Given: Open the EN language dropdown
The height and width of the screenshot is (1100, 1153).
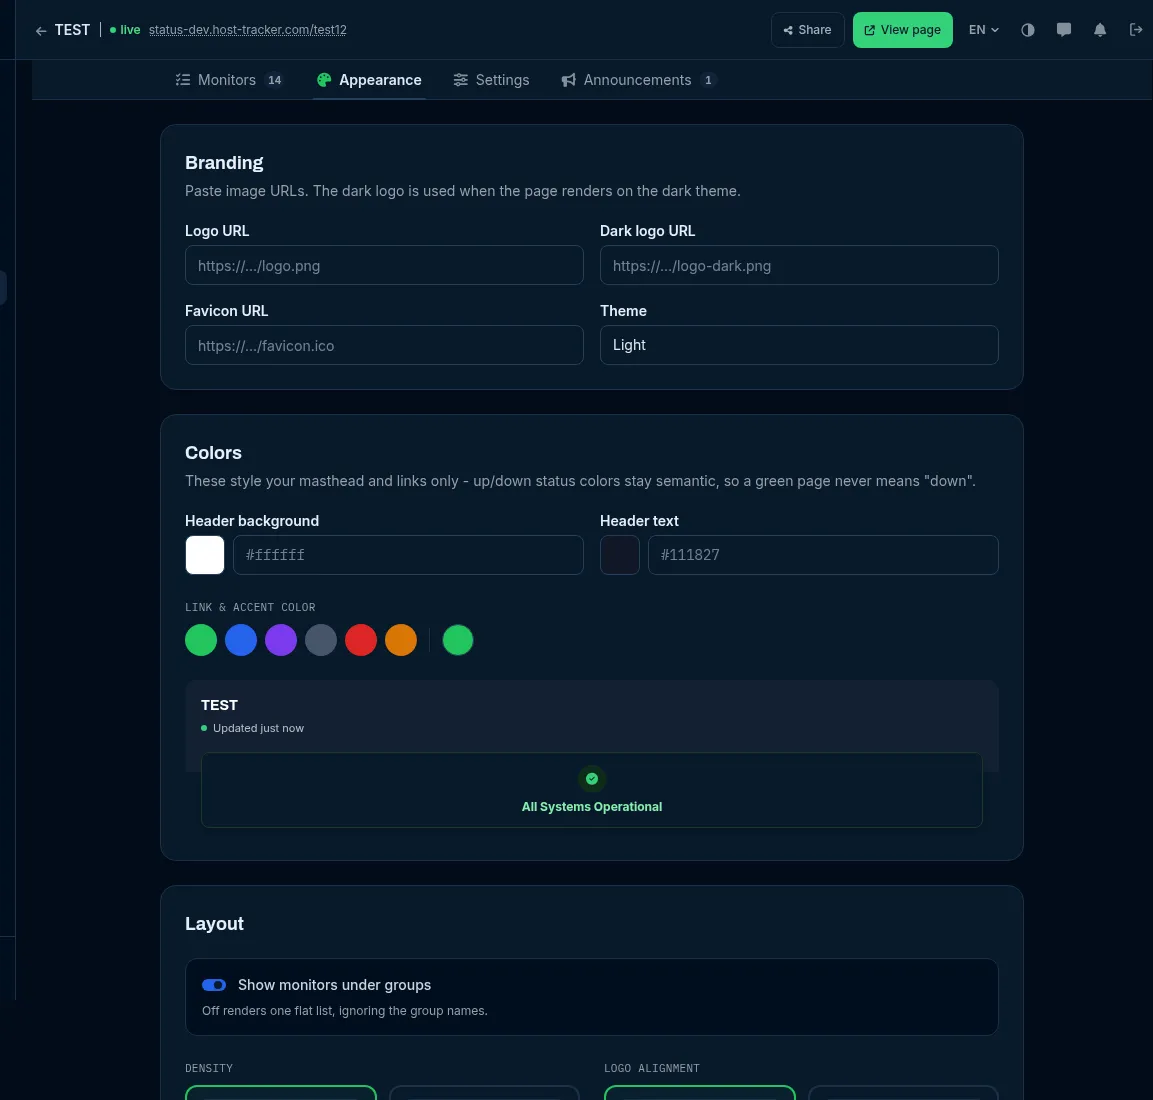Looking at the screenshot, I should coord(983,30).
